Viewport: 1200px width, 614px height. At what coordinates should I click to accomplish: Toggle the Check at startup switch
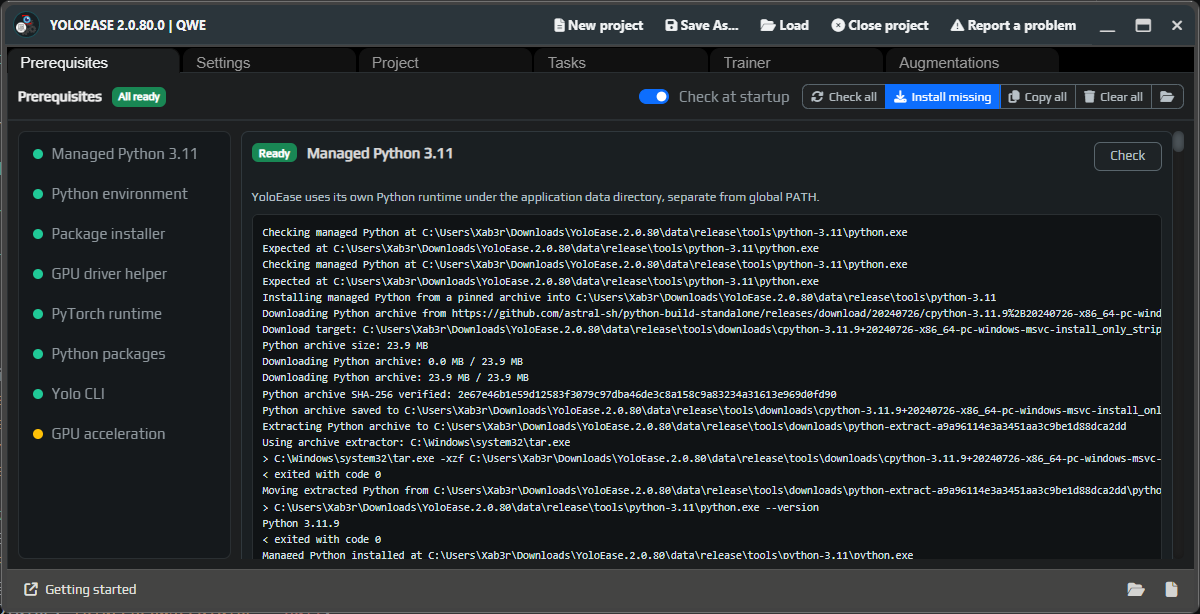click(654, 97)
